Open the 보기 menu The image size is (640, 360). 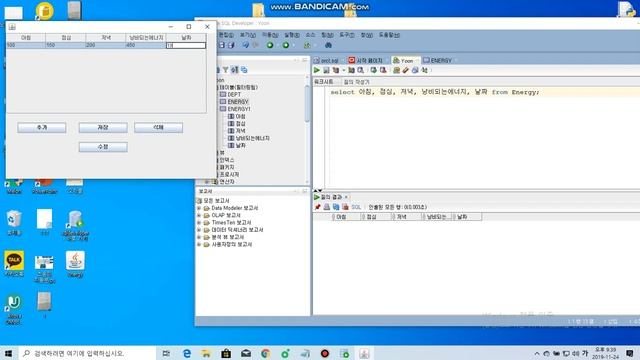(x=247, y=35)
